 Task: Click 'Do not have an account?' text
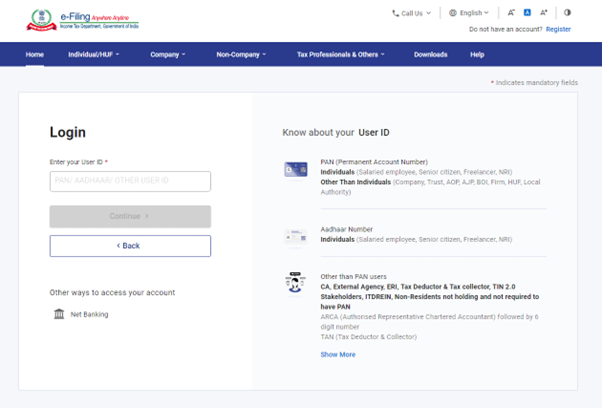pos(506,29)
